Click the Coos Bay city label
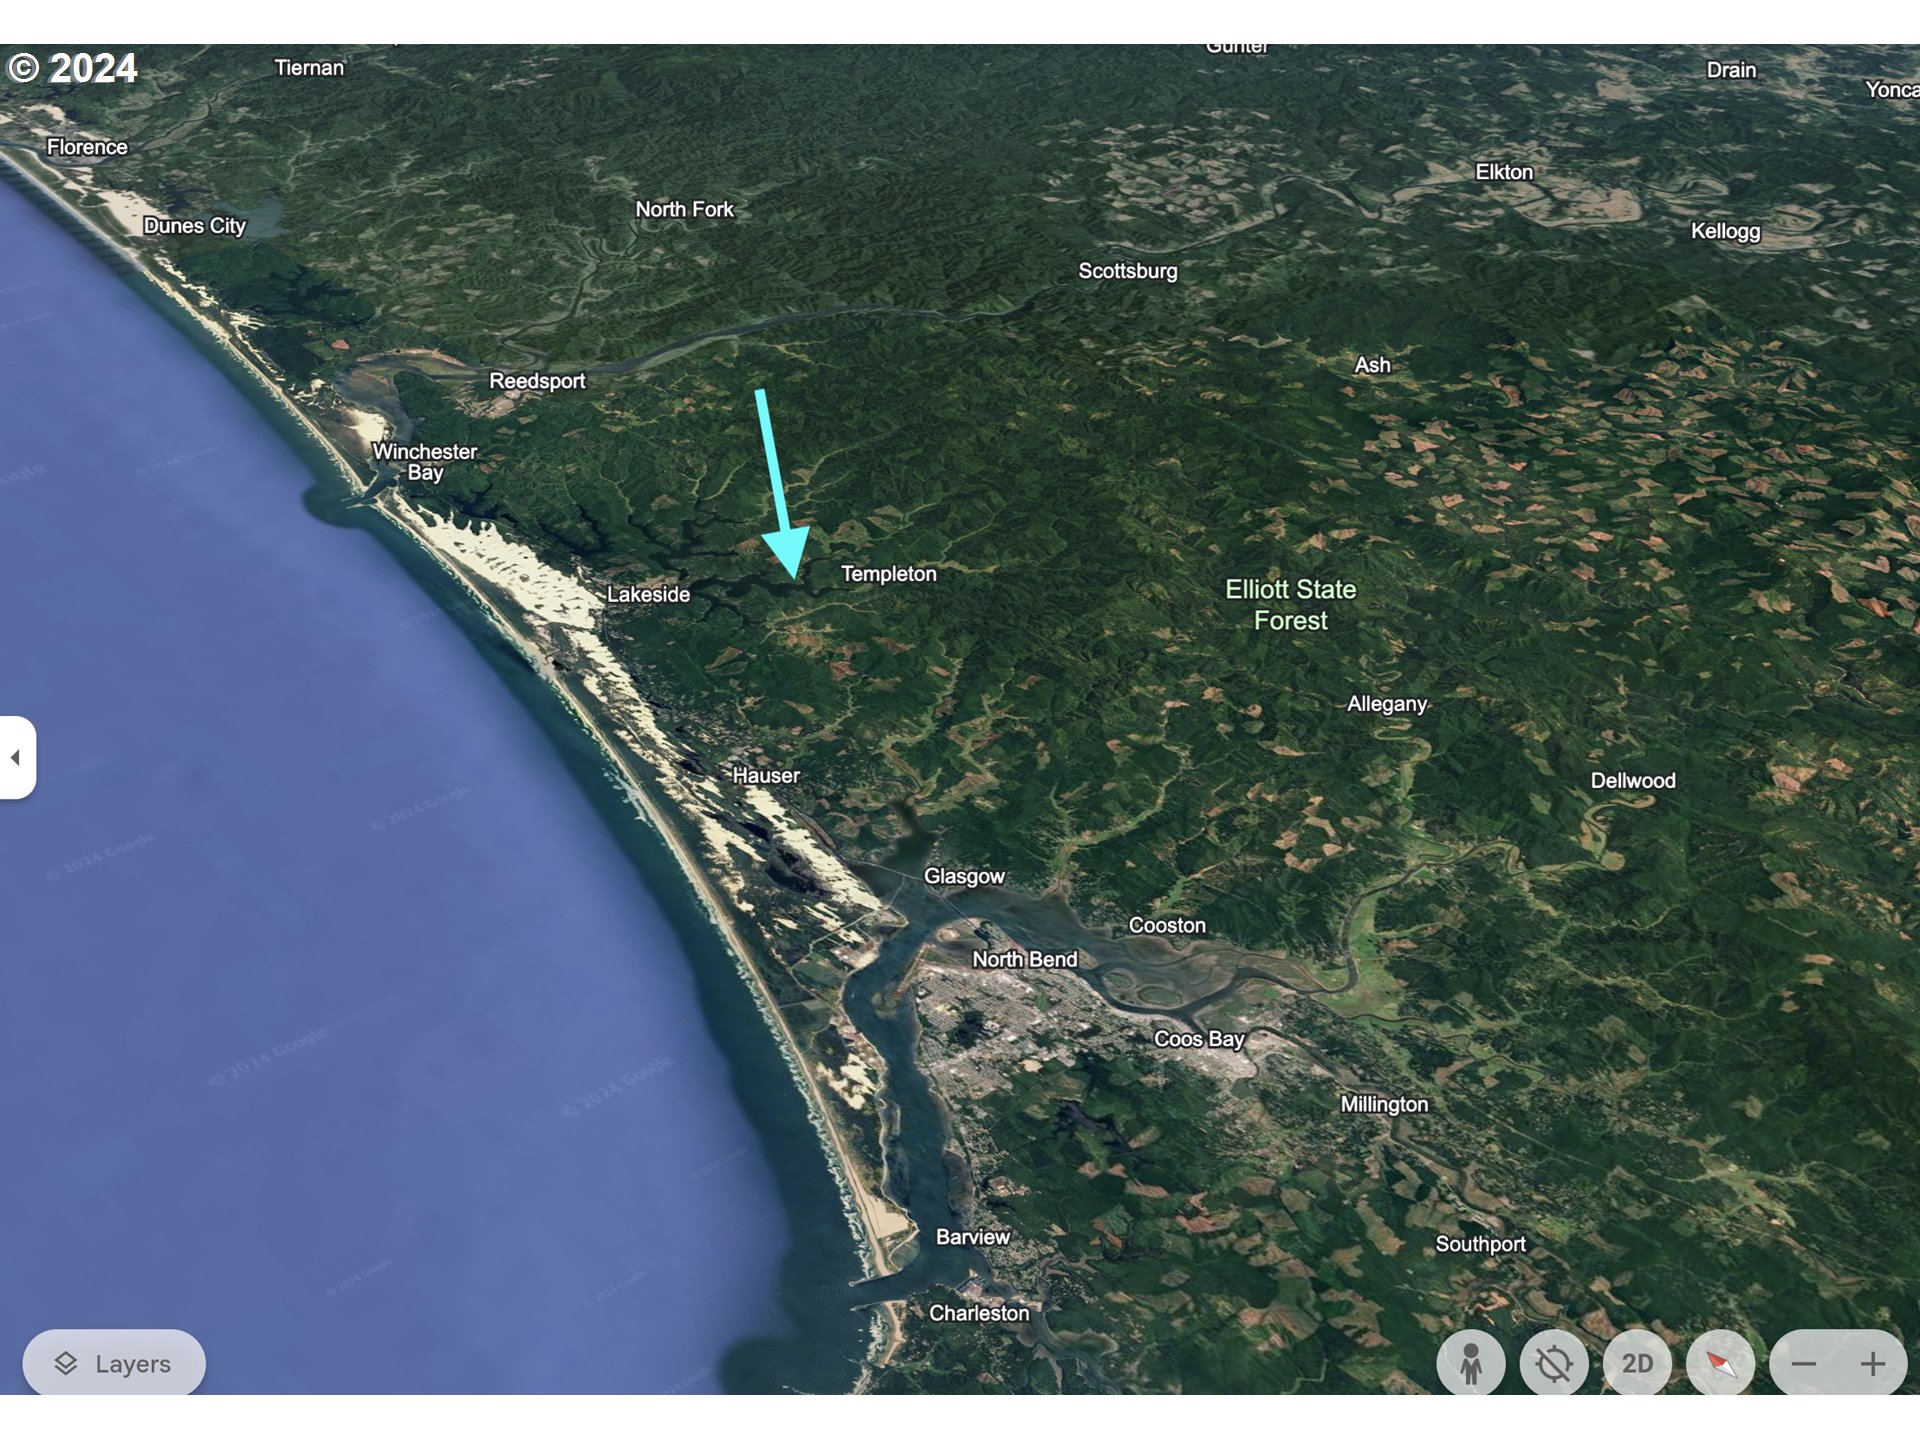 [x=1199, y=1039]
